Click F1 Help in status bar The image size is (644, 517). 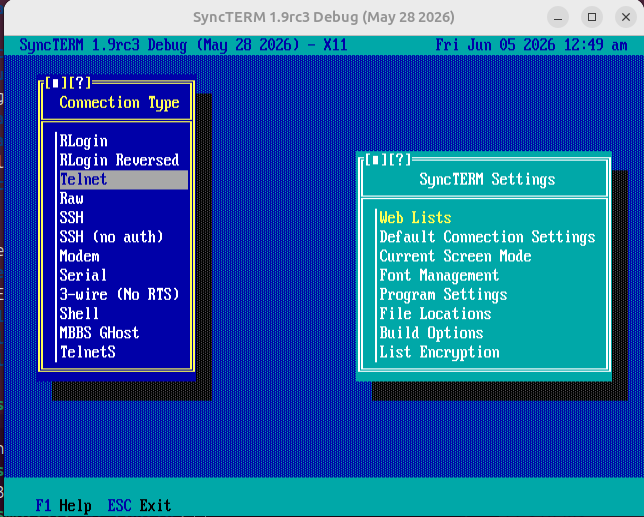pyautogui.click(x=64, y=506)
